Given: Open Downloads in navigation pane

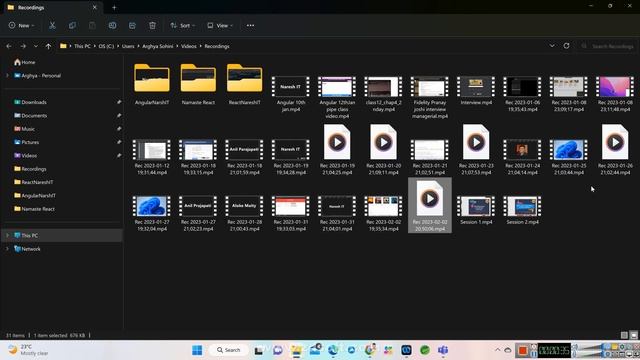Looking at the screenshot, I should [34, 102].
